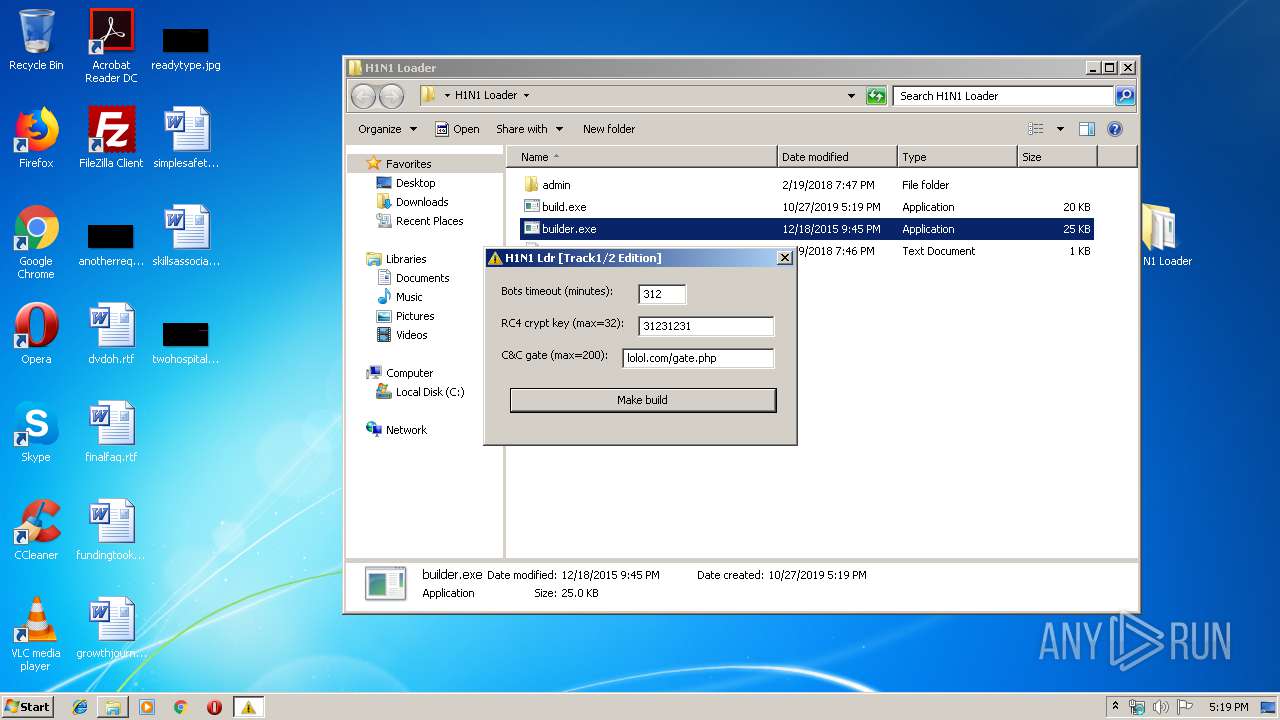Click Windows Explorer taskbar icon
1280x720 pixels.
tap(113, 707)
